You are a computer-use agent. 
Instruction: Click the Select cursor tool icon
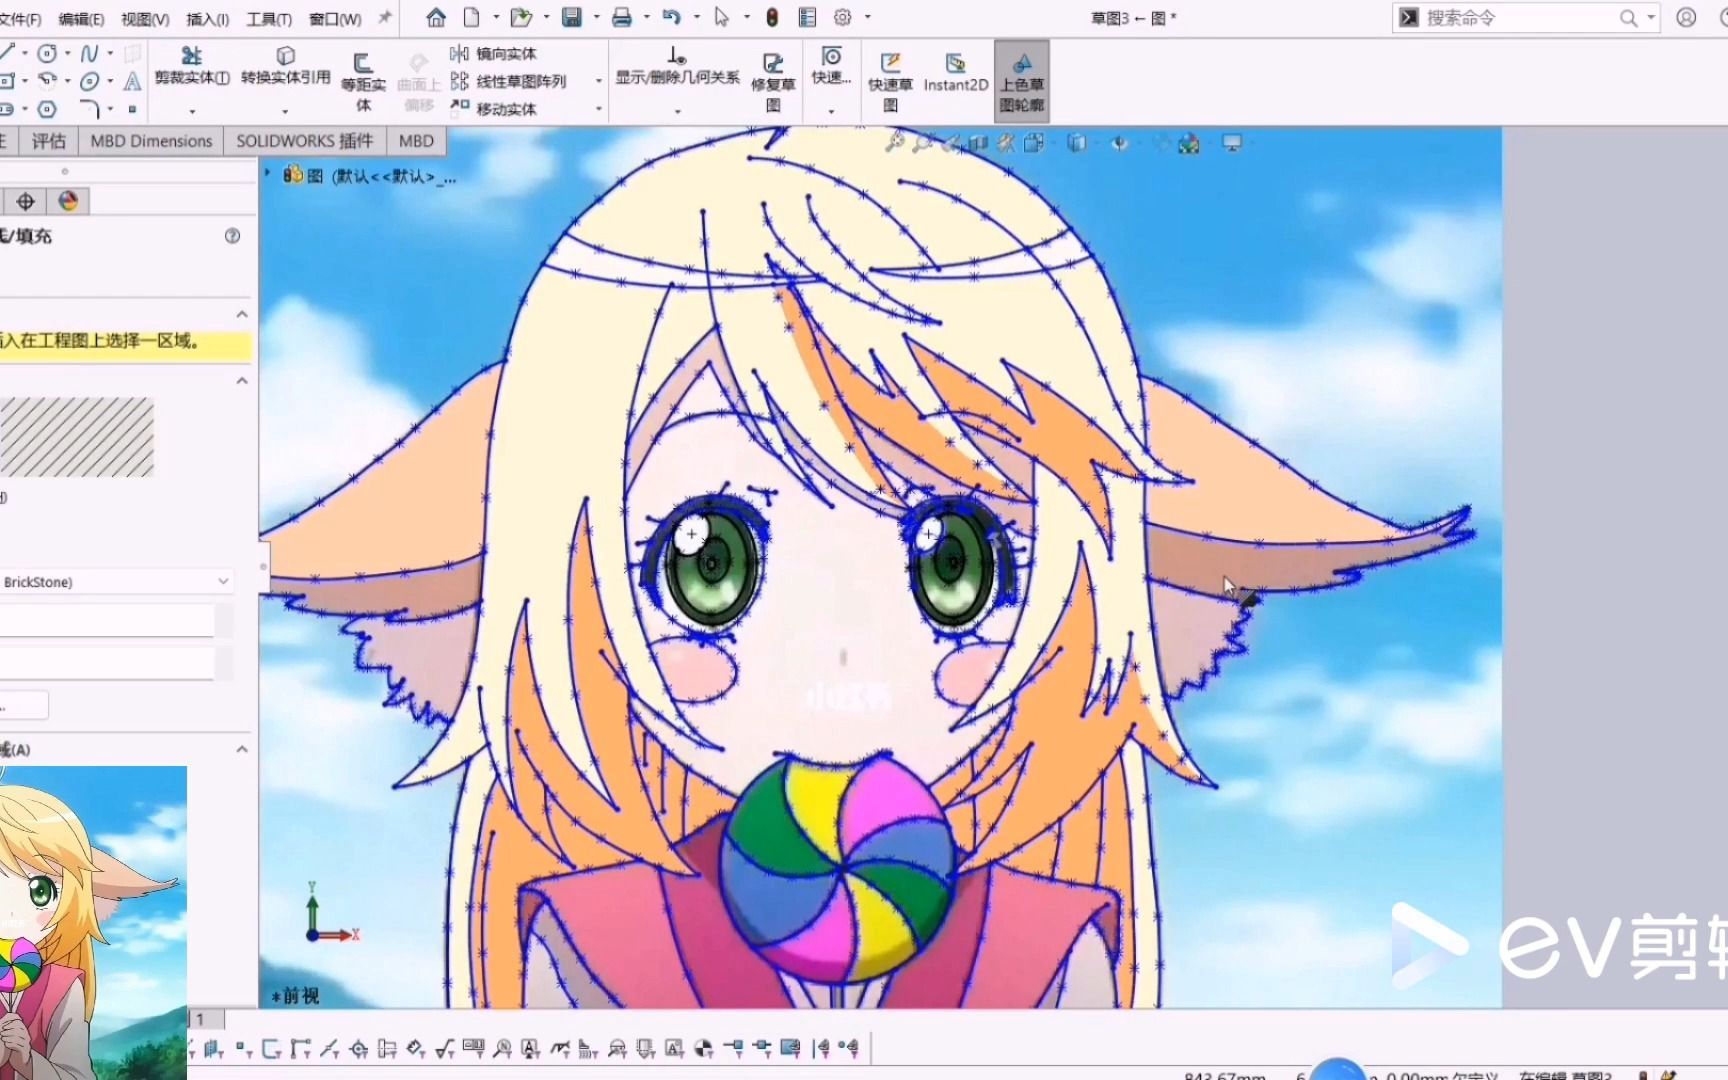pyautogui.click(x=721, y=17)
